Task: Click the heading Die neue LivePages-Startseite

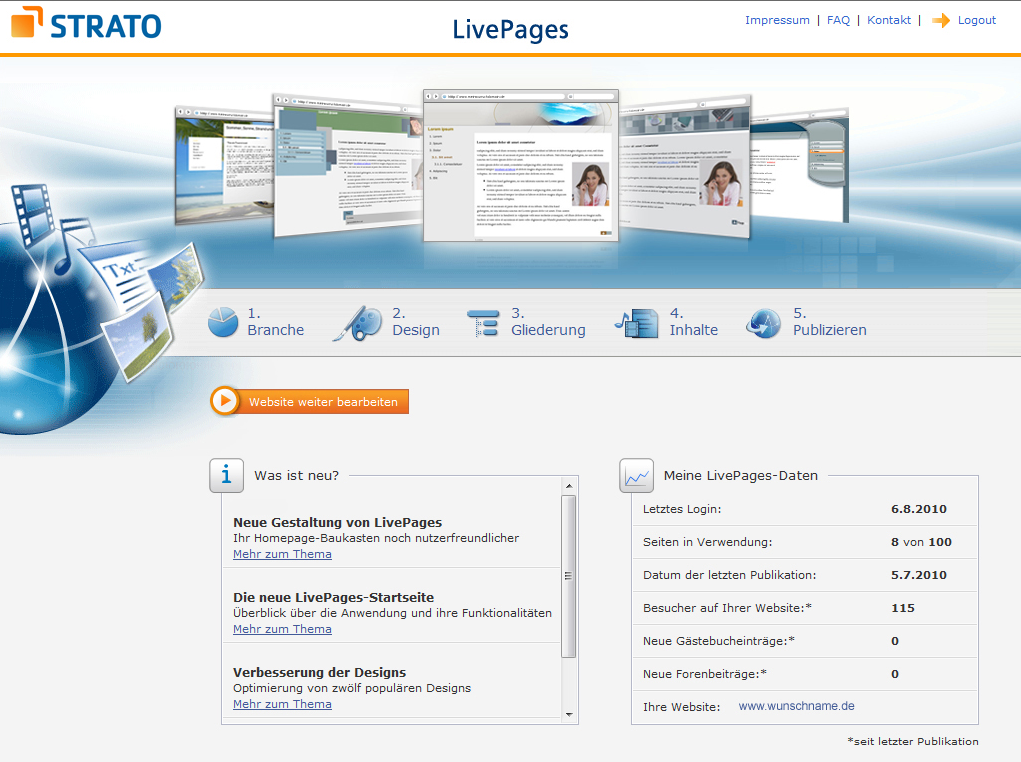Action: [333, 597]
